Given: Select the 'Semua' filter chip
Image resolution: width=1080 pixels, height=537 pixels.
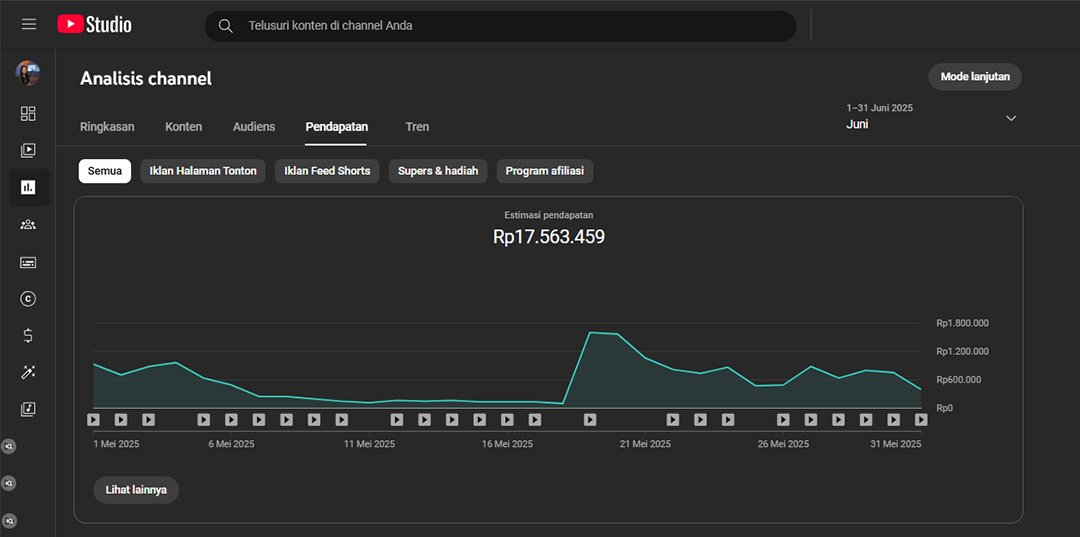Looking at the screenshot, I should pos(105,171).
